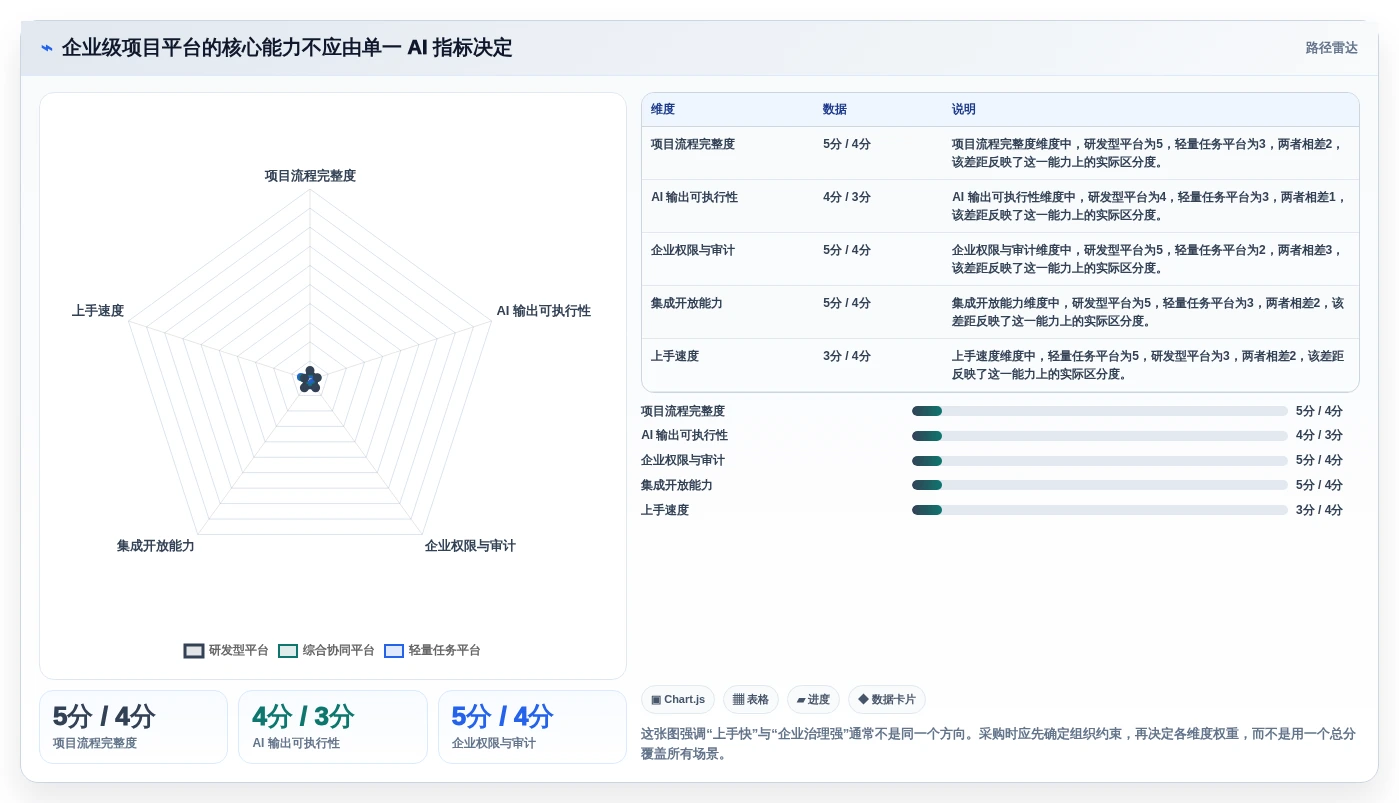The image size is (1399, 803).
Task: Click the 项目流程完整度 data card
Action: pyautogui.click(x=133, y=727)
